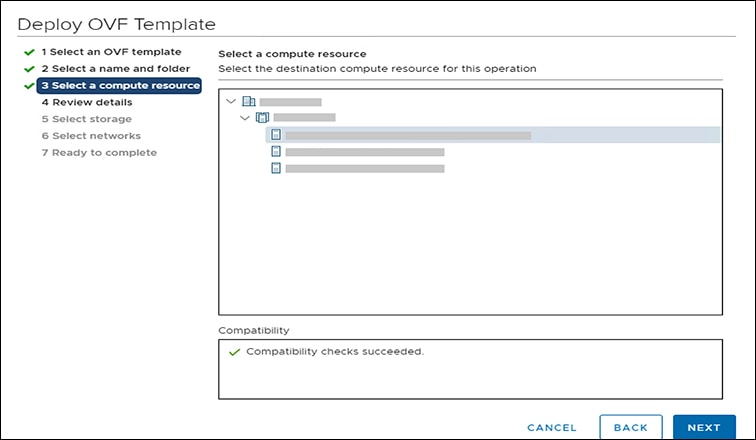This screenshot has height=440, width=756.
Task: Click the datacenter icon in the tree
Action: click(248, 101)
